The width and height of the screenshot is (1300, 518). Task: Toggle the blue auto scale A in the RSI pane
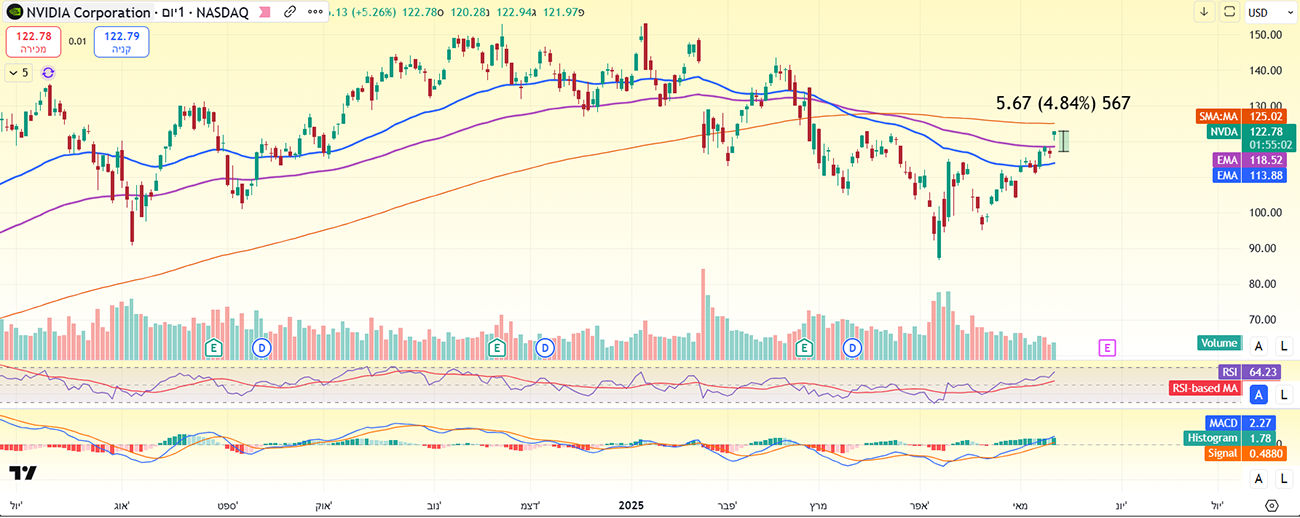pyautogui.click(x=1258, y=394)
